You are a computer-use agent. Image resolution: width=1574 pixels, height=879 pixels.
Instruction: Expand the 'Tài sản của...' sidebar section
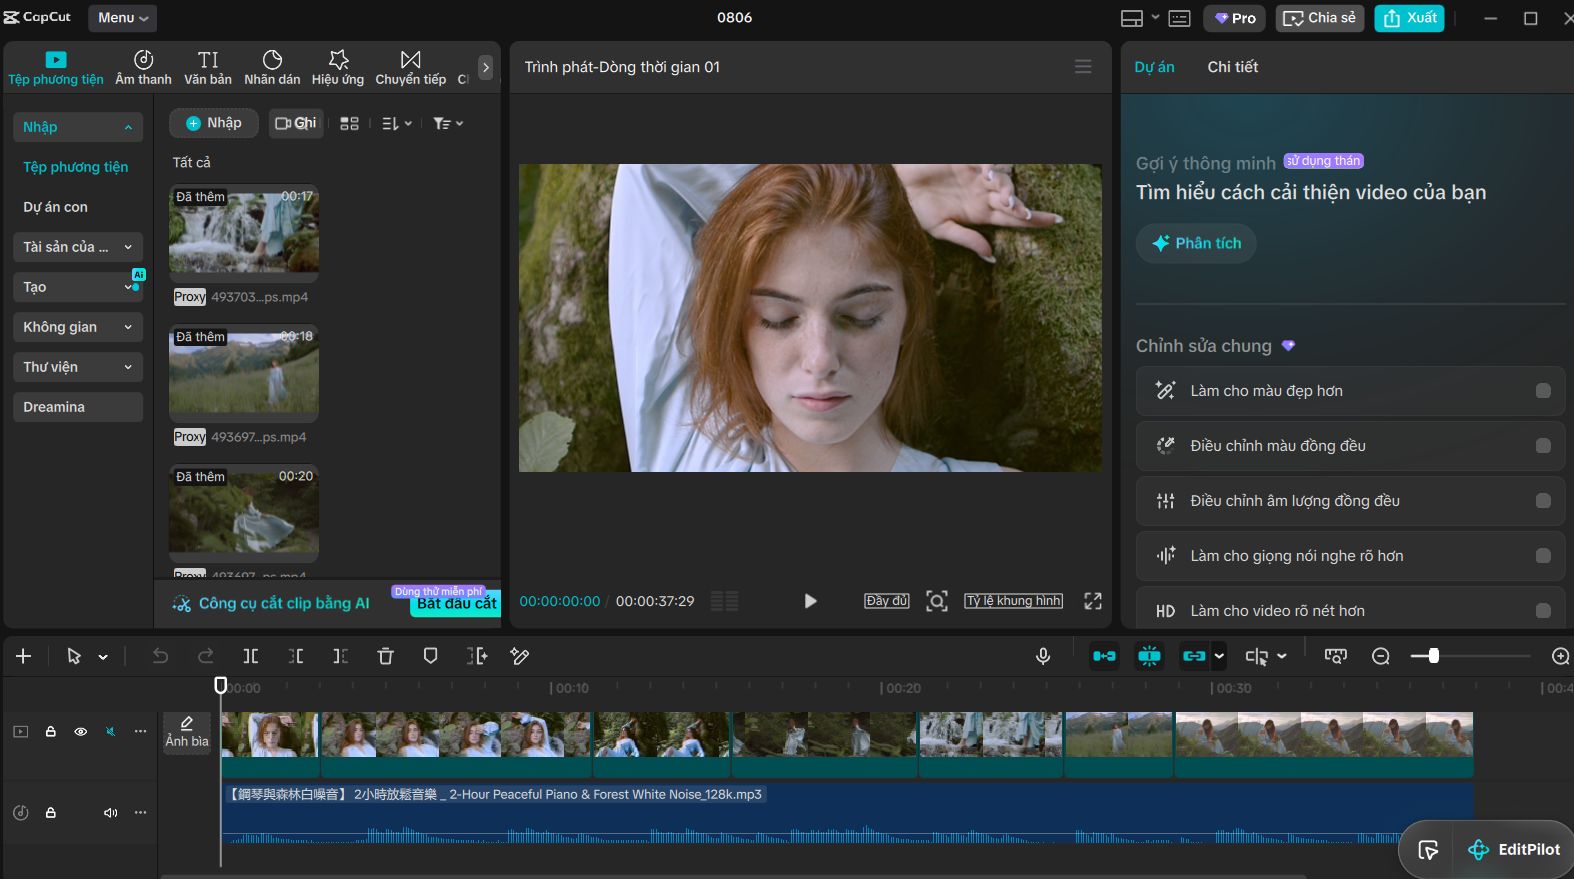[x=78, y=247]
